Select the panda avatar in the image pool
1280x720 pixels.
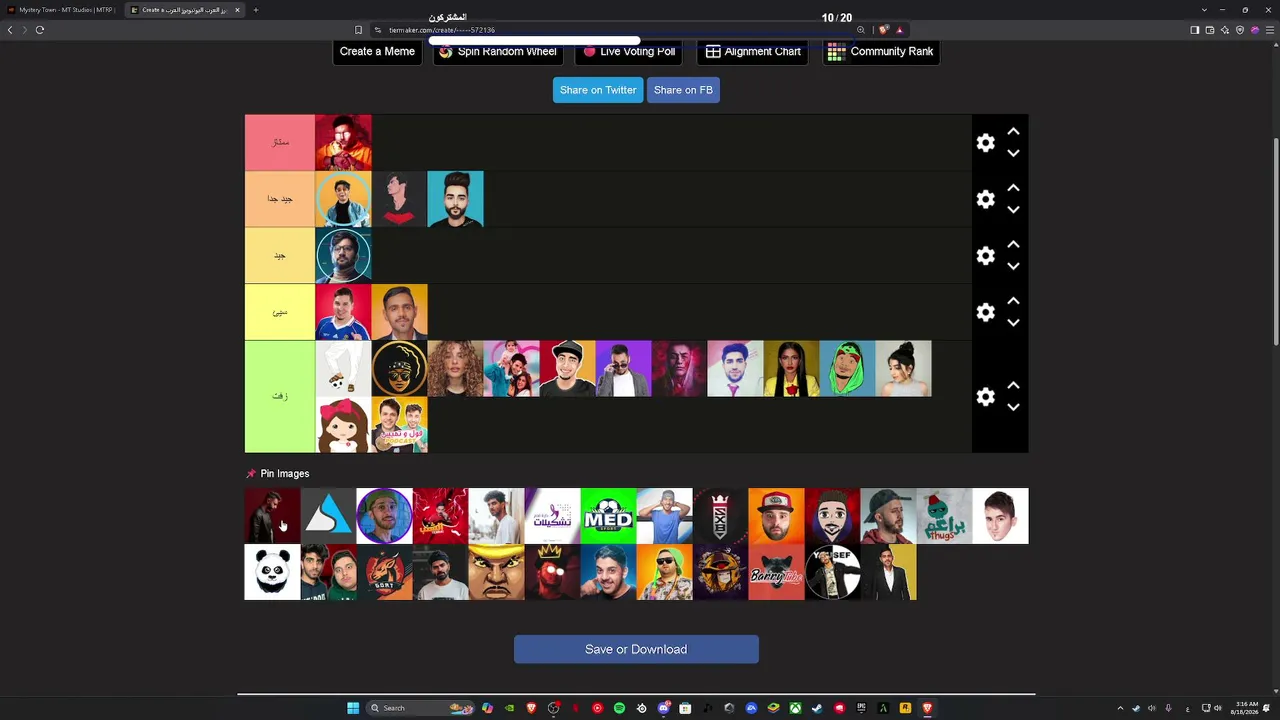(x=273, y=572)
